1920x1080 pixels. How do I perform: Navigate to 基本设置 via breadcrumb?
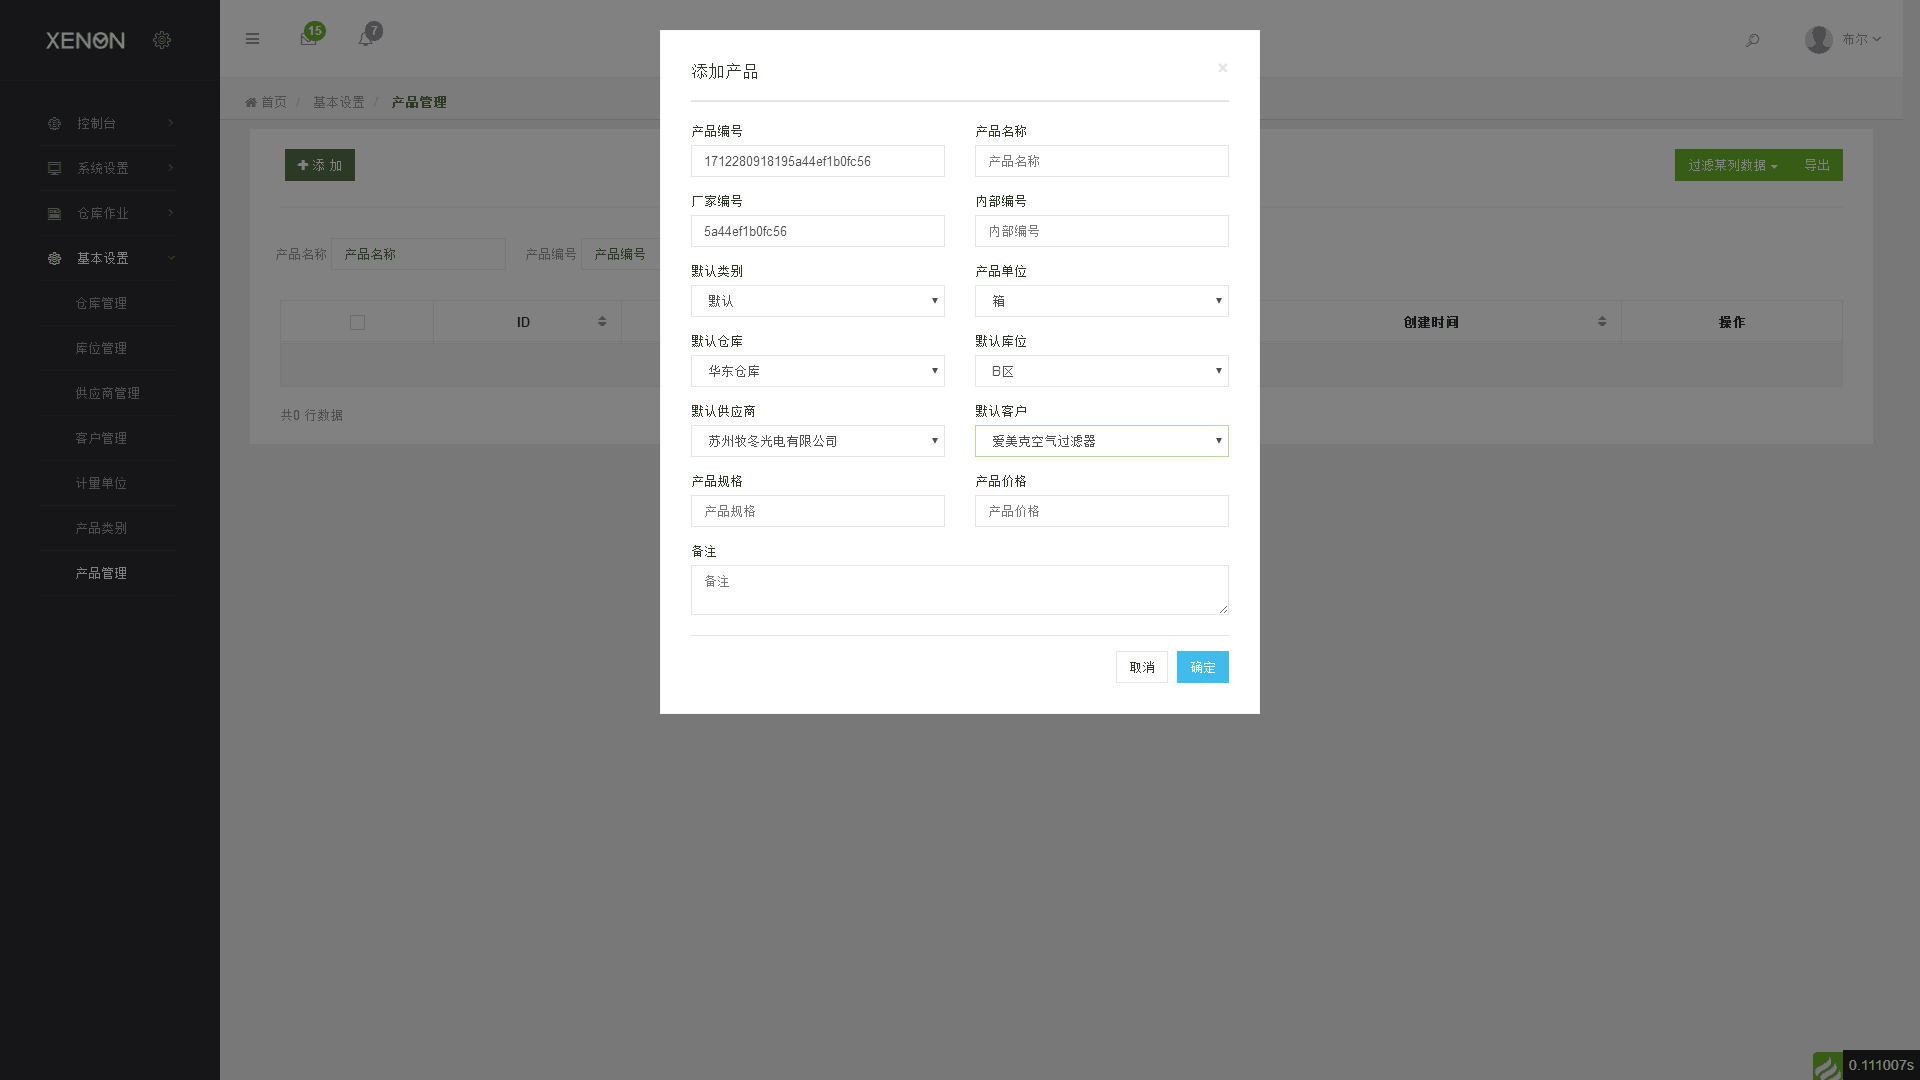tap(337, 101)
